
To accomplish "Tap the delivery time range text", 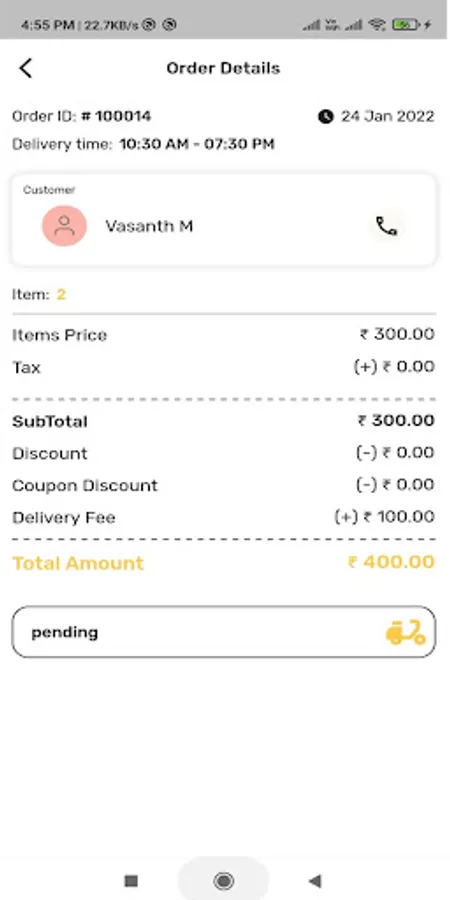I will point(197,144).
